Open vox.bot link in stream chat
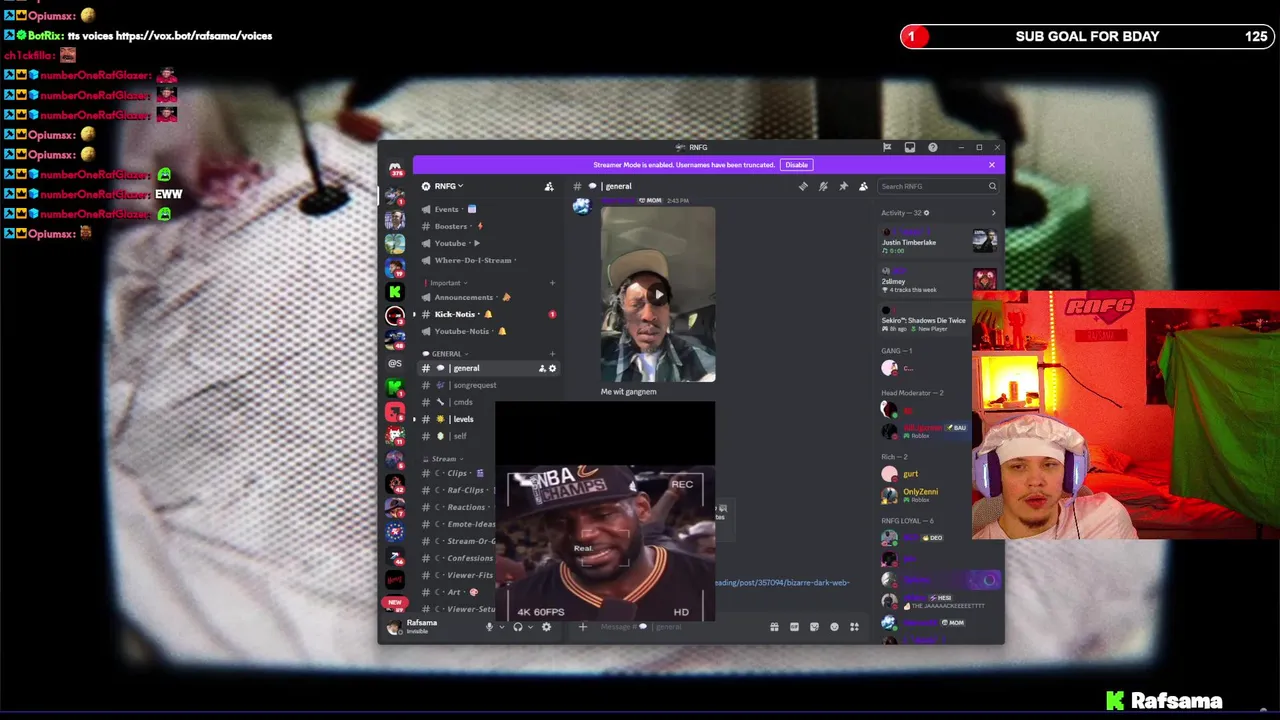The height and width of the screenshot is (720, 1280). click(x=193, y=35)
